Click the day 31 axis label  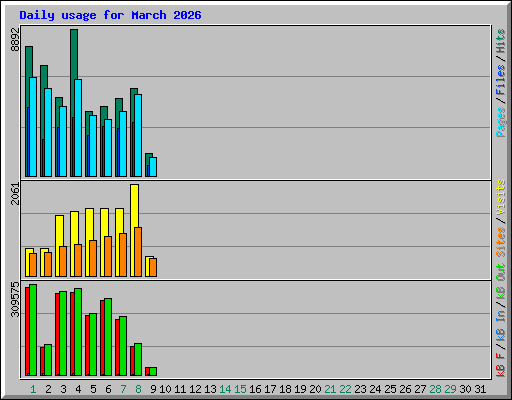tap(480, 389)
